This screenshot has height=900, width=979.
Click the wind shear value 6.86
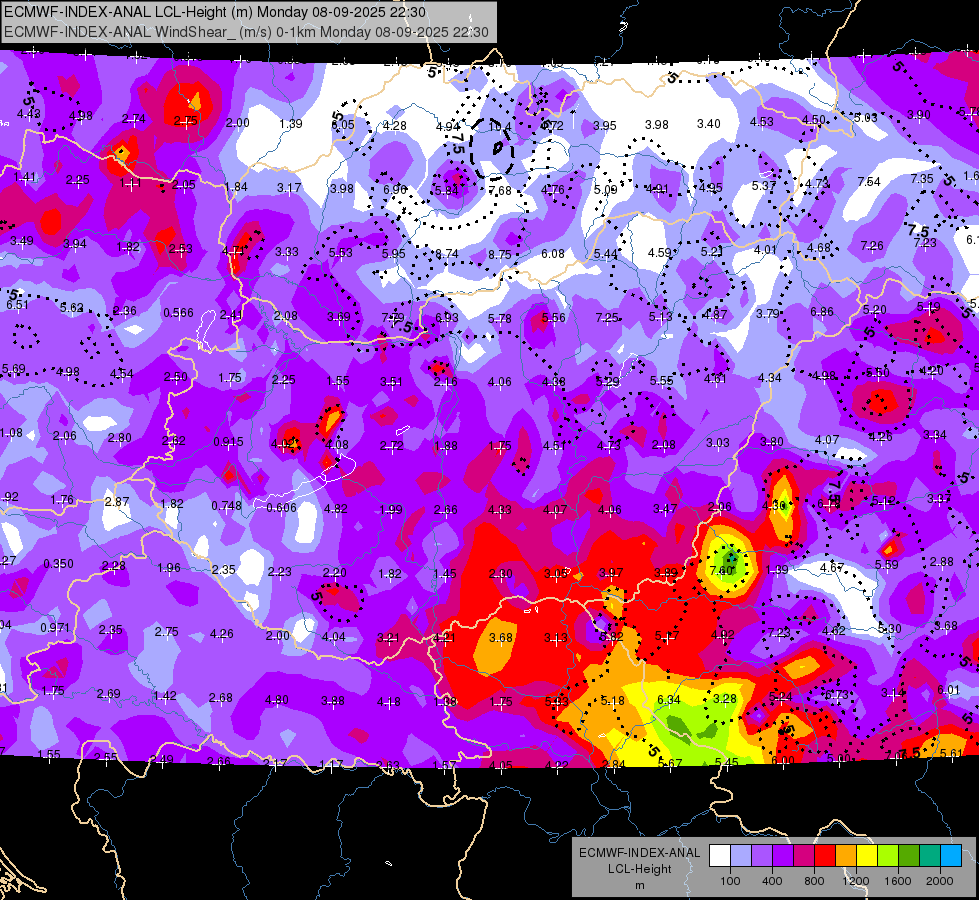(x=822, y=312)
